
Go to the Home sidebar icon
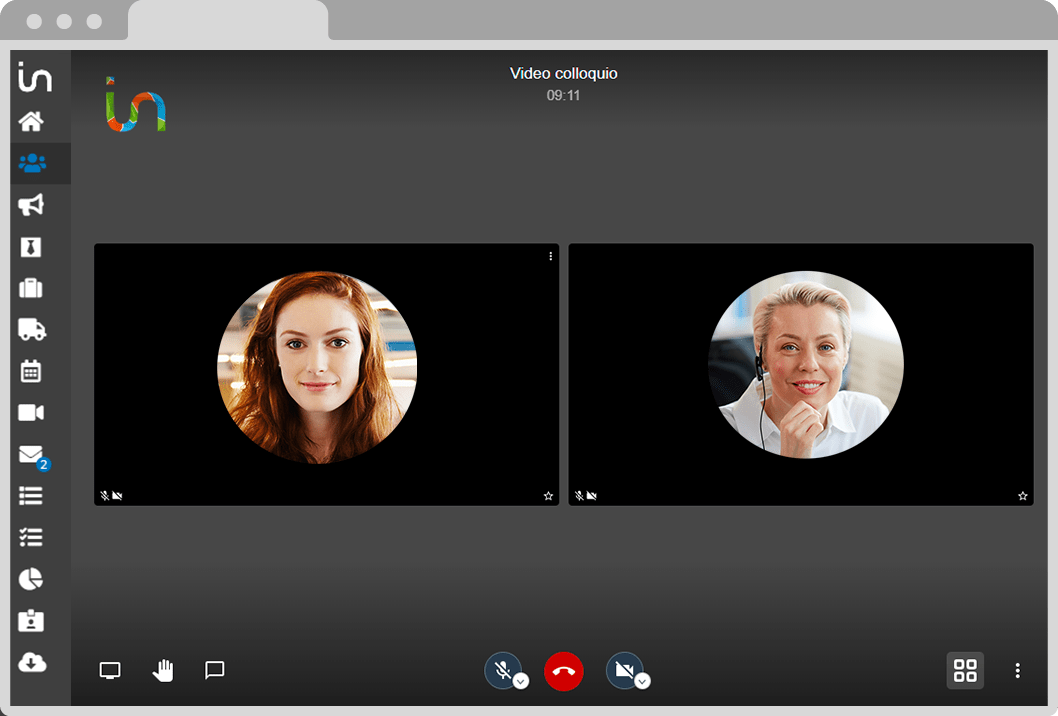tap(31, 121)
